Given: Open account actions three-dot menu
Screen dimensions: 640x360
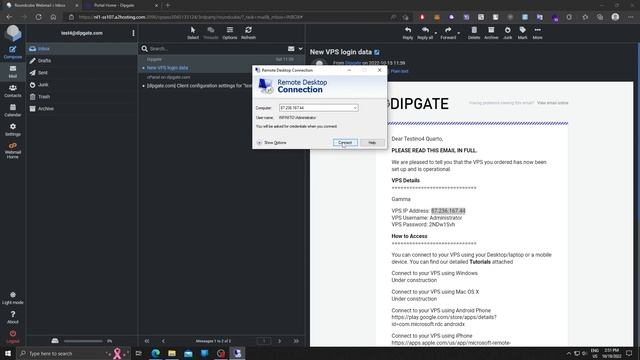Looking at the screenshot, I should tap(133, 33).
